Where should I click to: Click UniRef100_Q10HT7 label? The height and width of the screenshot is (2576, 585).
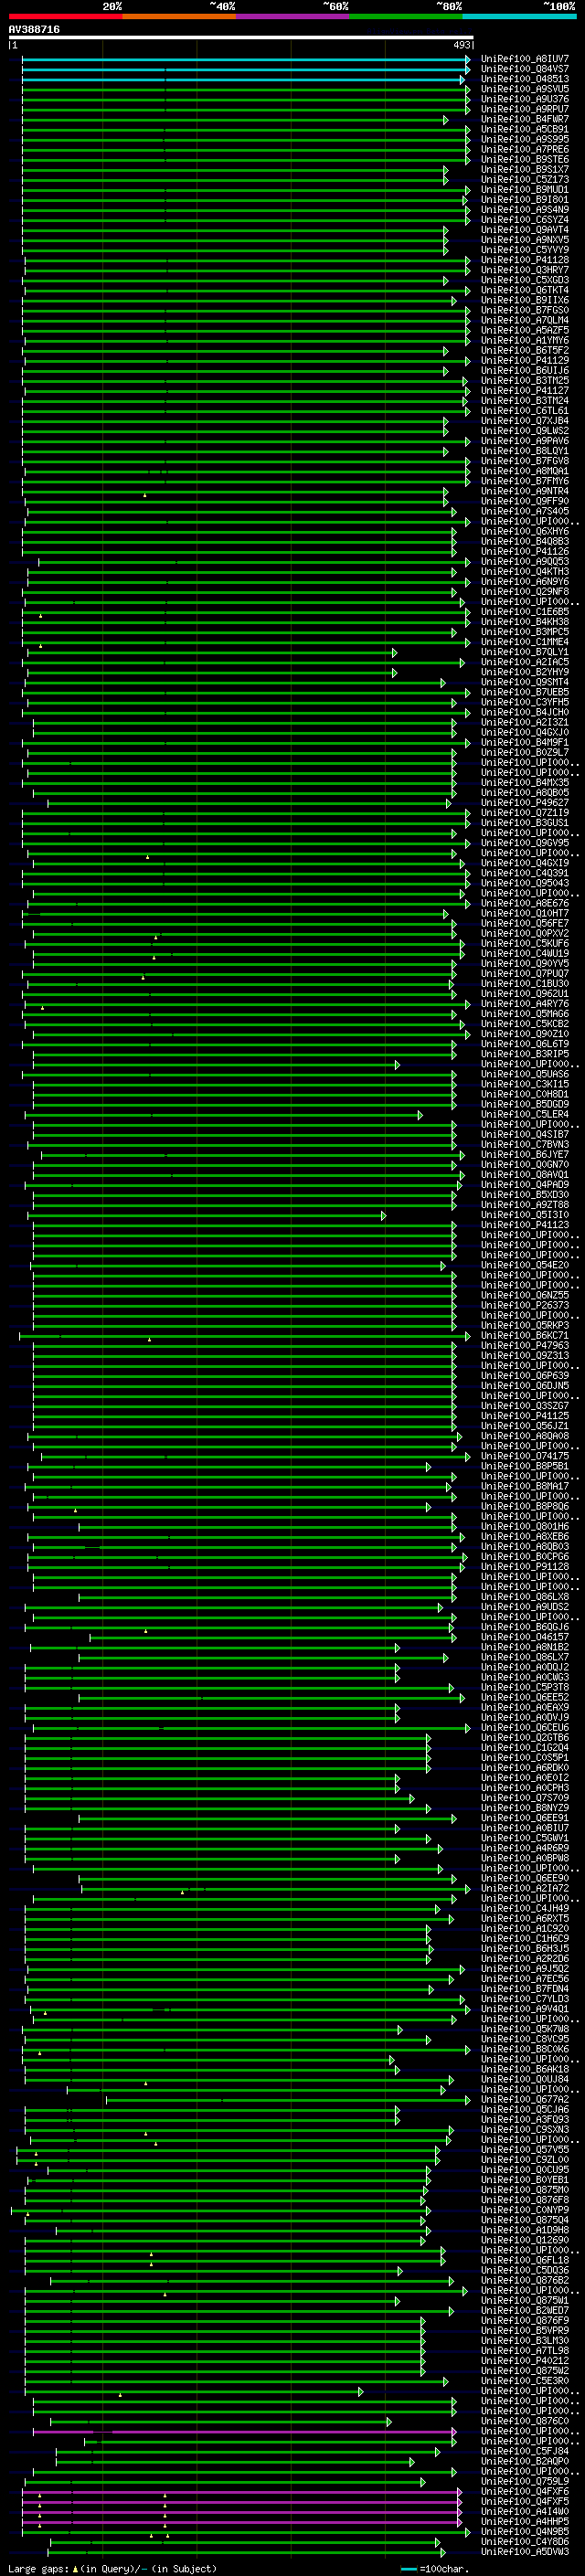click(525, 913)
